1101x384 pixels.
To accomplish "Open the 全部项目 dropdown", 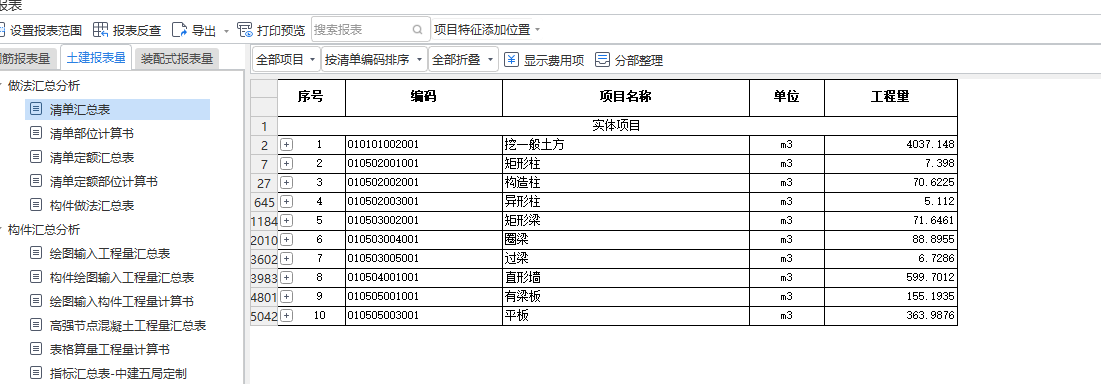I will click(x=286, y=60).
